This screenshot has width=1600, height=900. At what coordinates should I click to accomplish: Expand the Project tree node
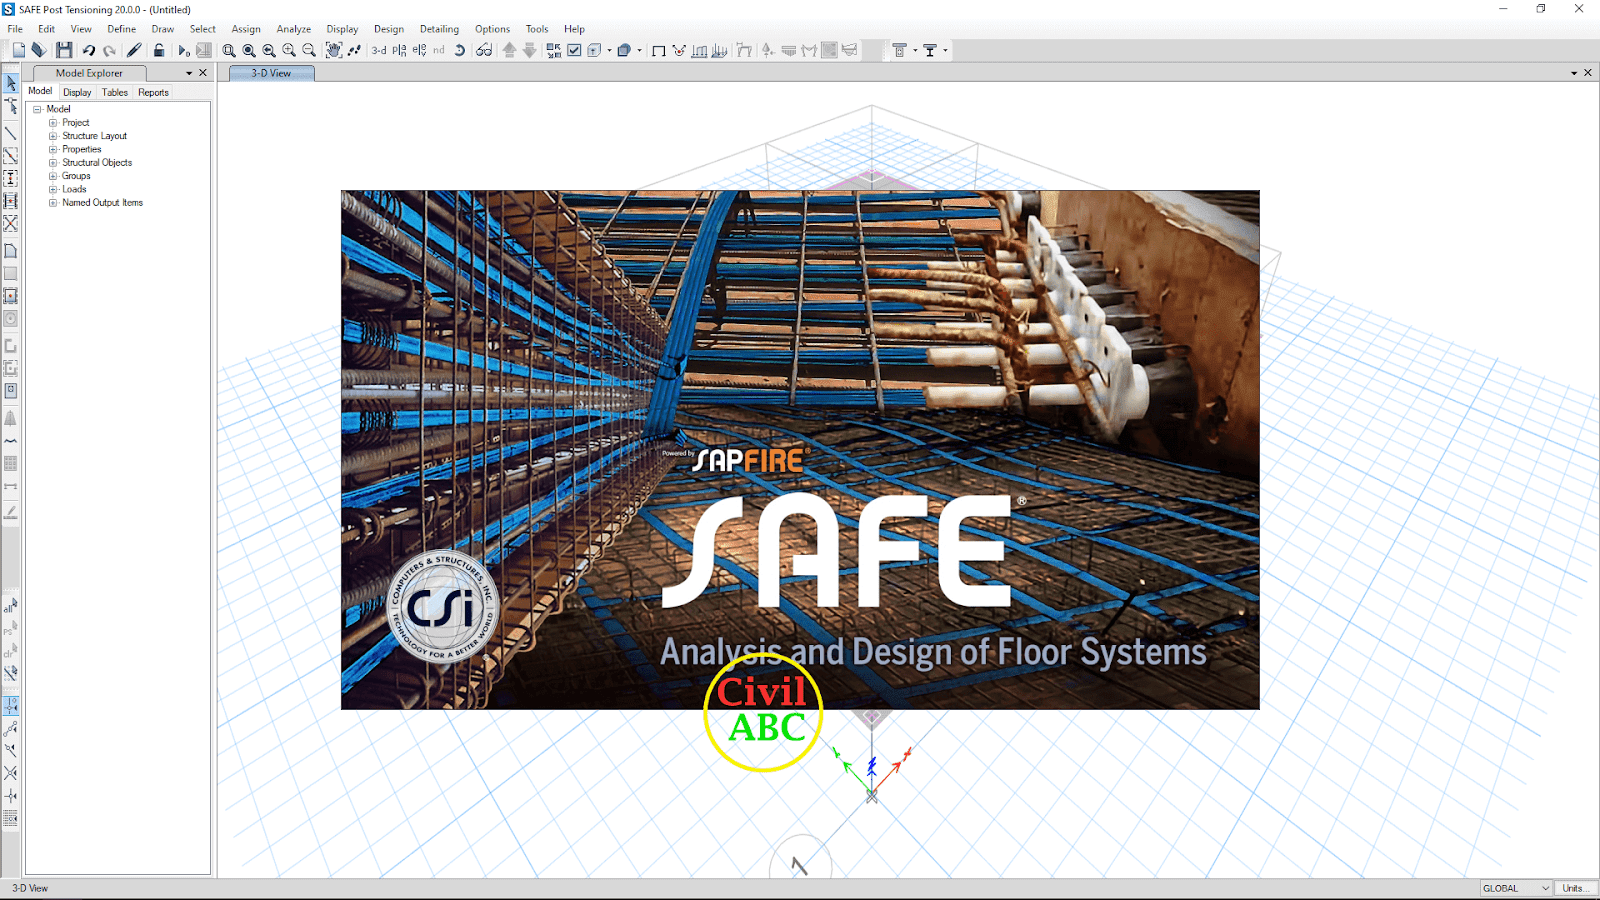(53, 123)
